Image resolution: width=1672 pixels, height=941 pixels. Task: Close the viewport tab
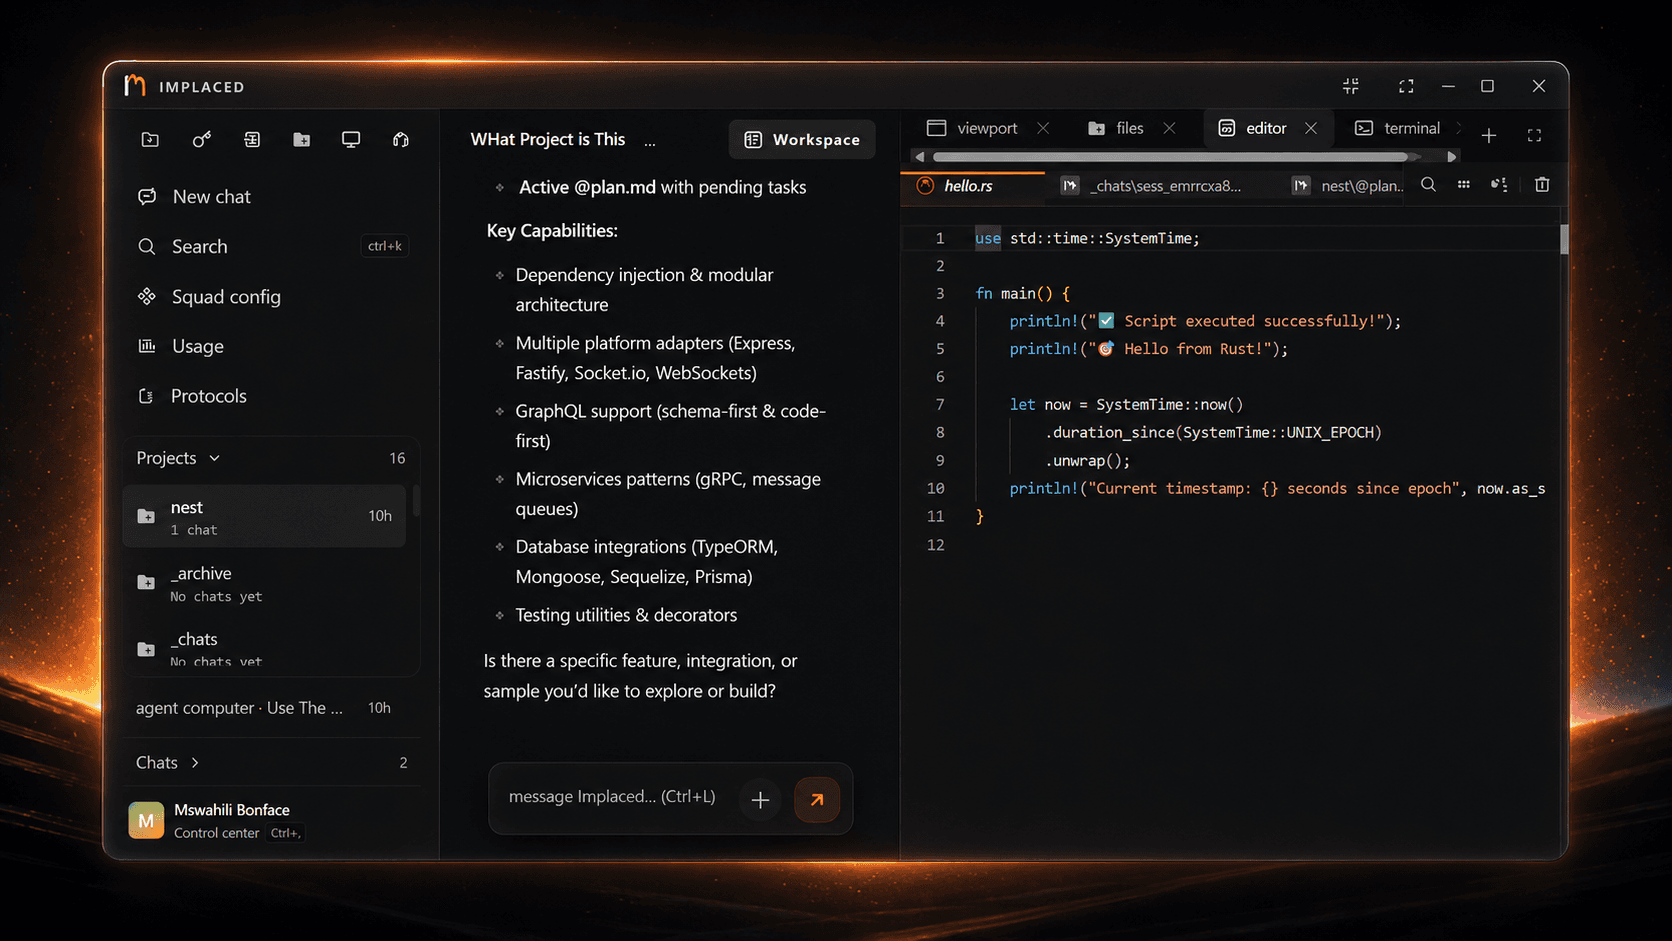(x=1043, y=128)
